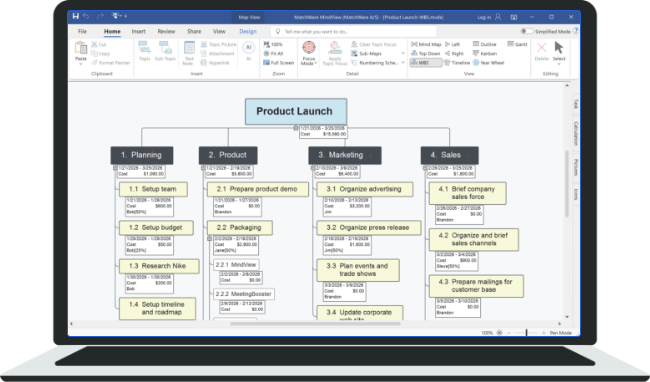This screenshot has width=650, height=382.
Task: Click the Delete X icon
Action: 541,47
